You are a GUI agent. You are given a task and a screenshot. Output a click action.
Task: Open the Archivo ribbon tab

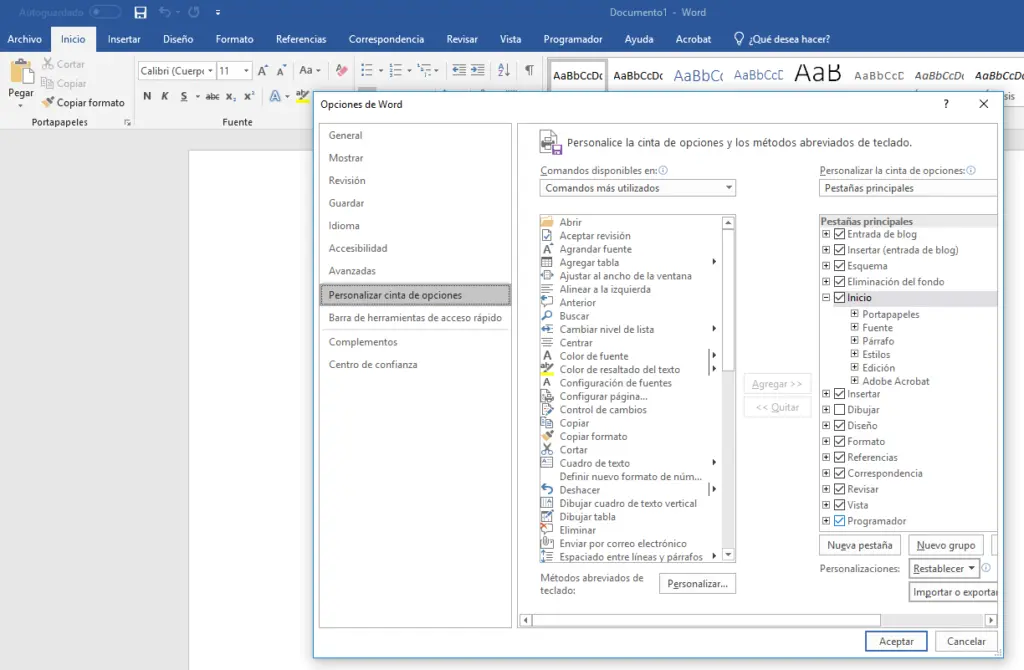tap(24, 39)
